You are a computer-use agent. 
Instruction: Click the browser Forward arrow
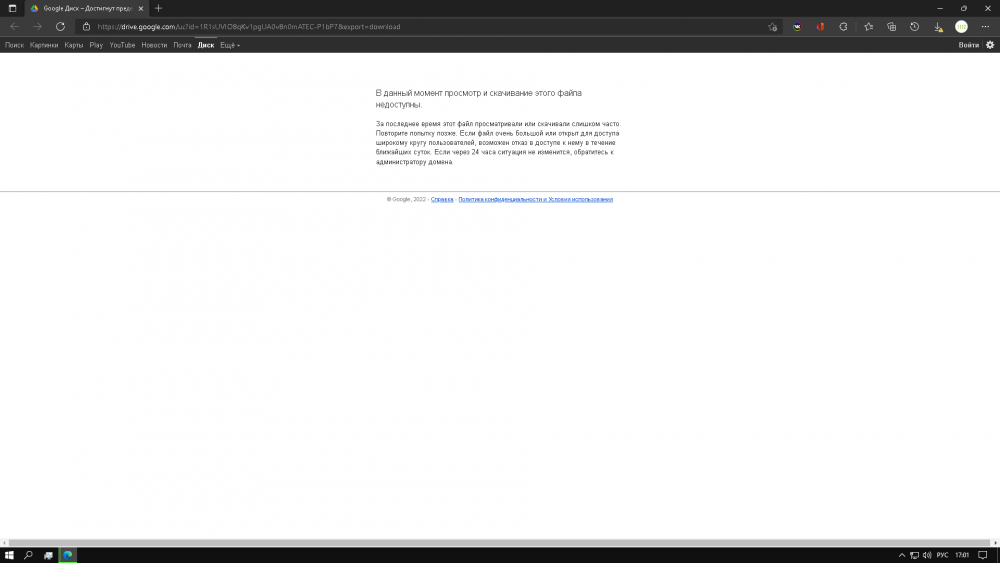(x=37, y=27)
